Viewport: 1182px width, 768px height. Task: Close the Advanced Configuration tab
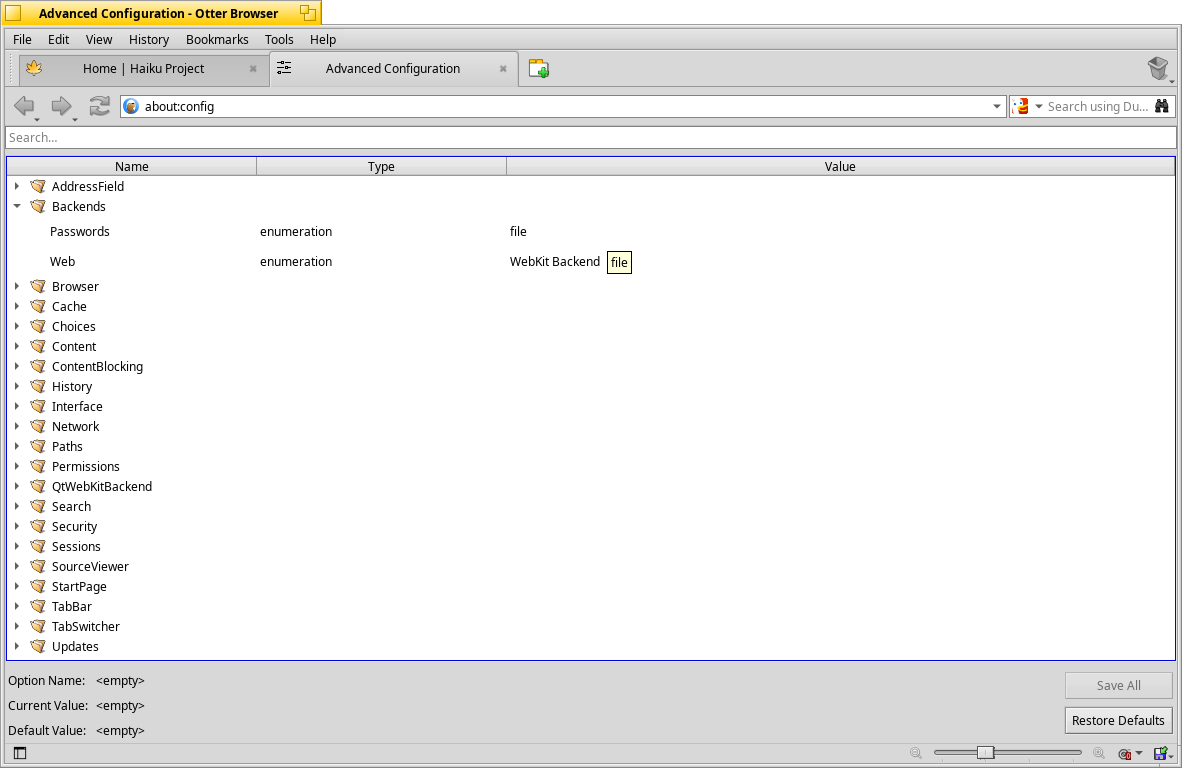[503, 69]
